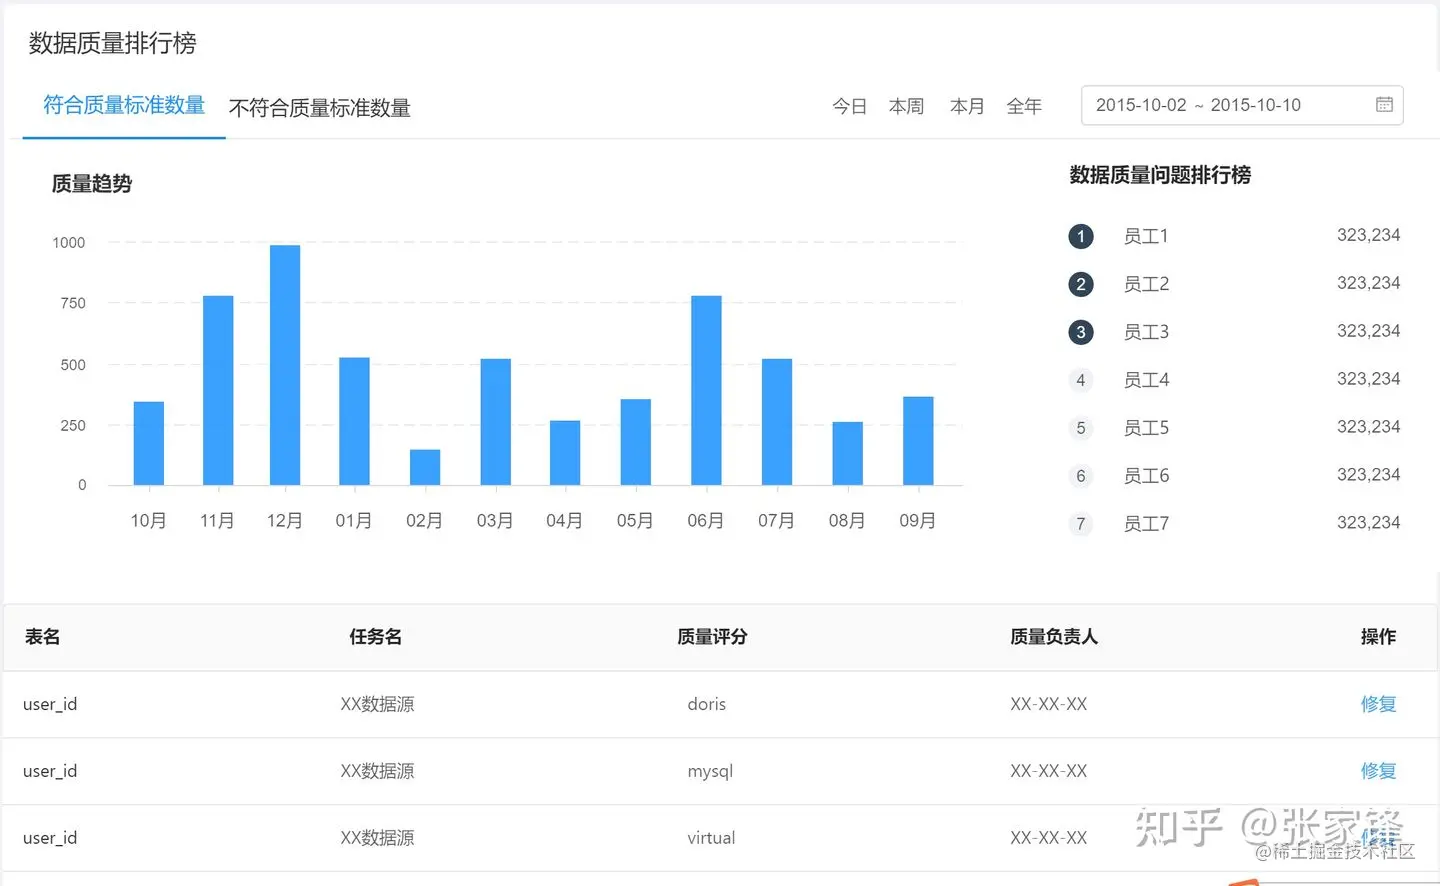This screenshot has height=886, width=1440.
Task: Select the 05月 bar in the chart
Action: point(635,442)
